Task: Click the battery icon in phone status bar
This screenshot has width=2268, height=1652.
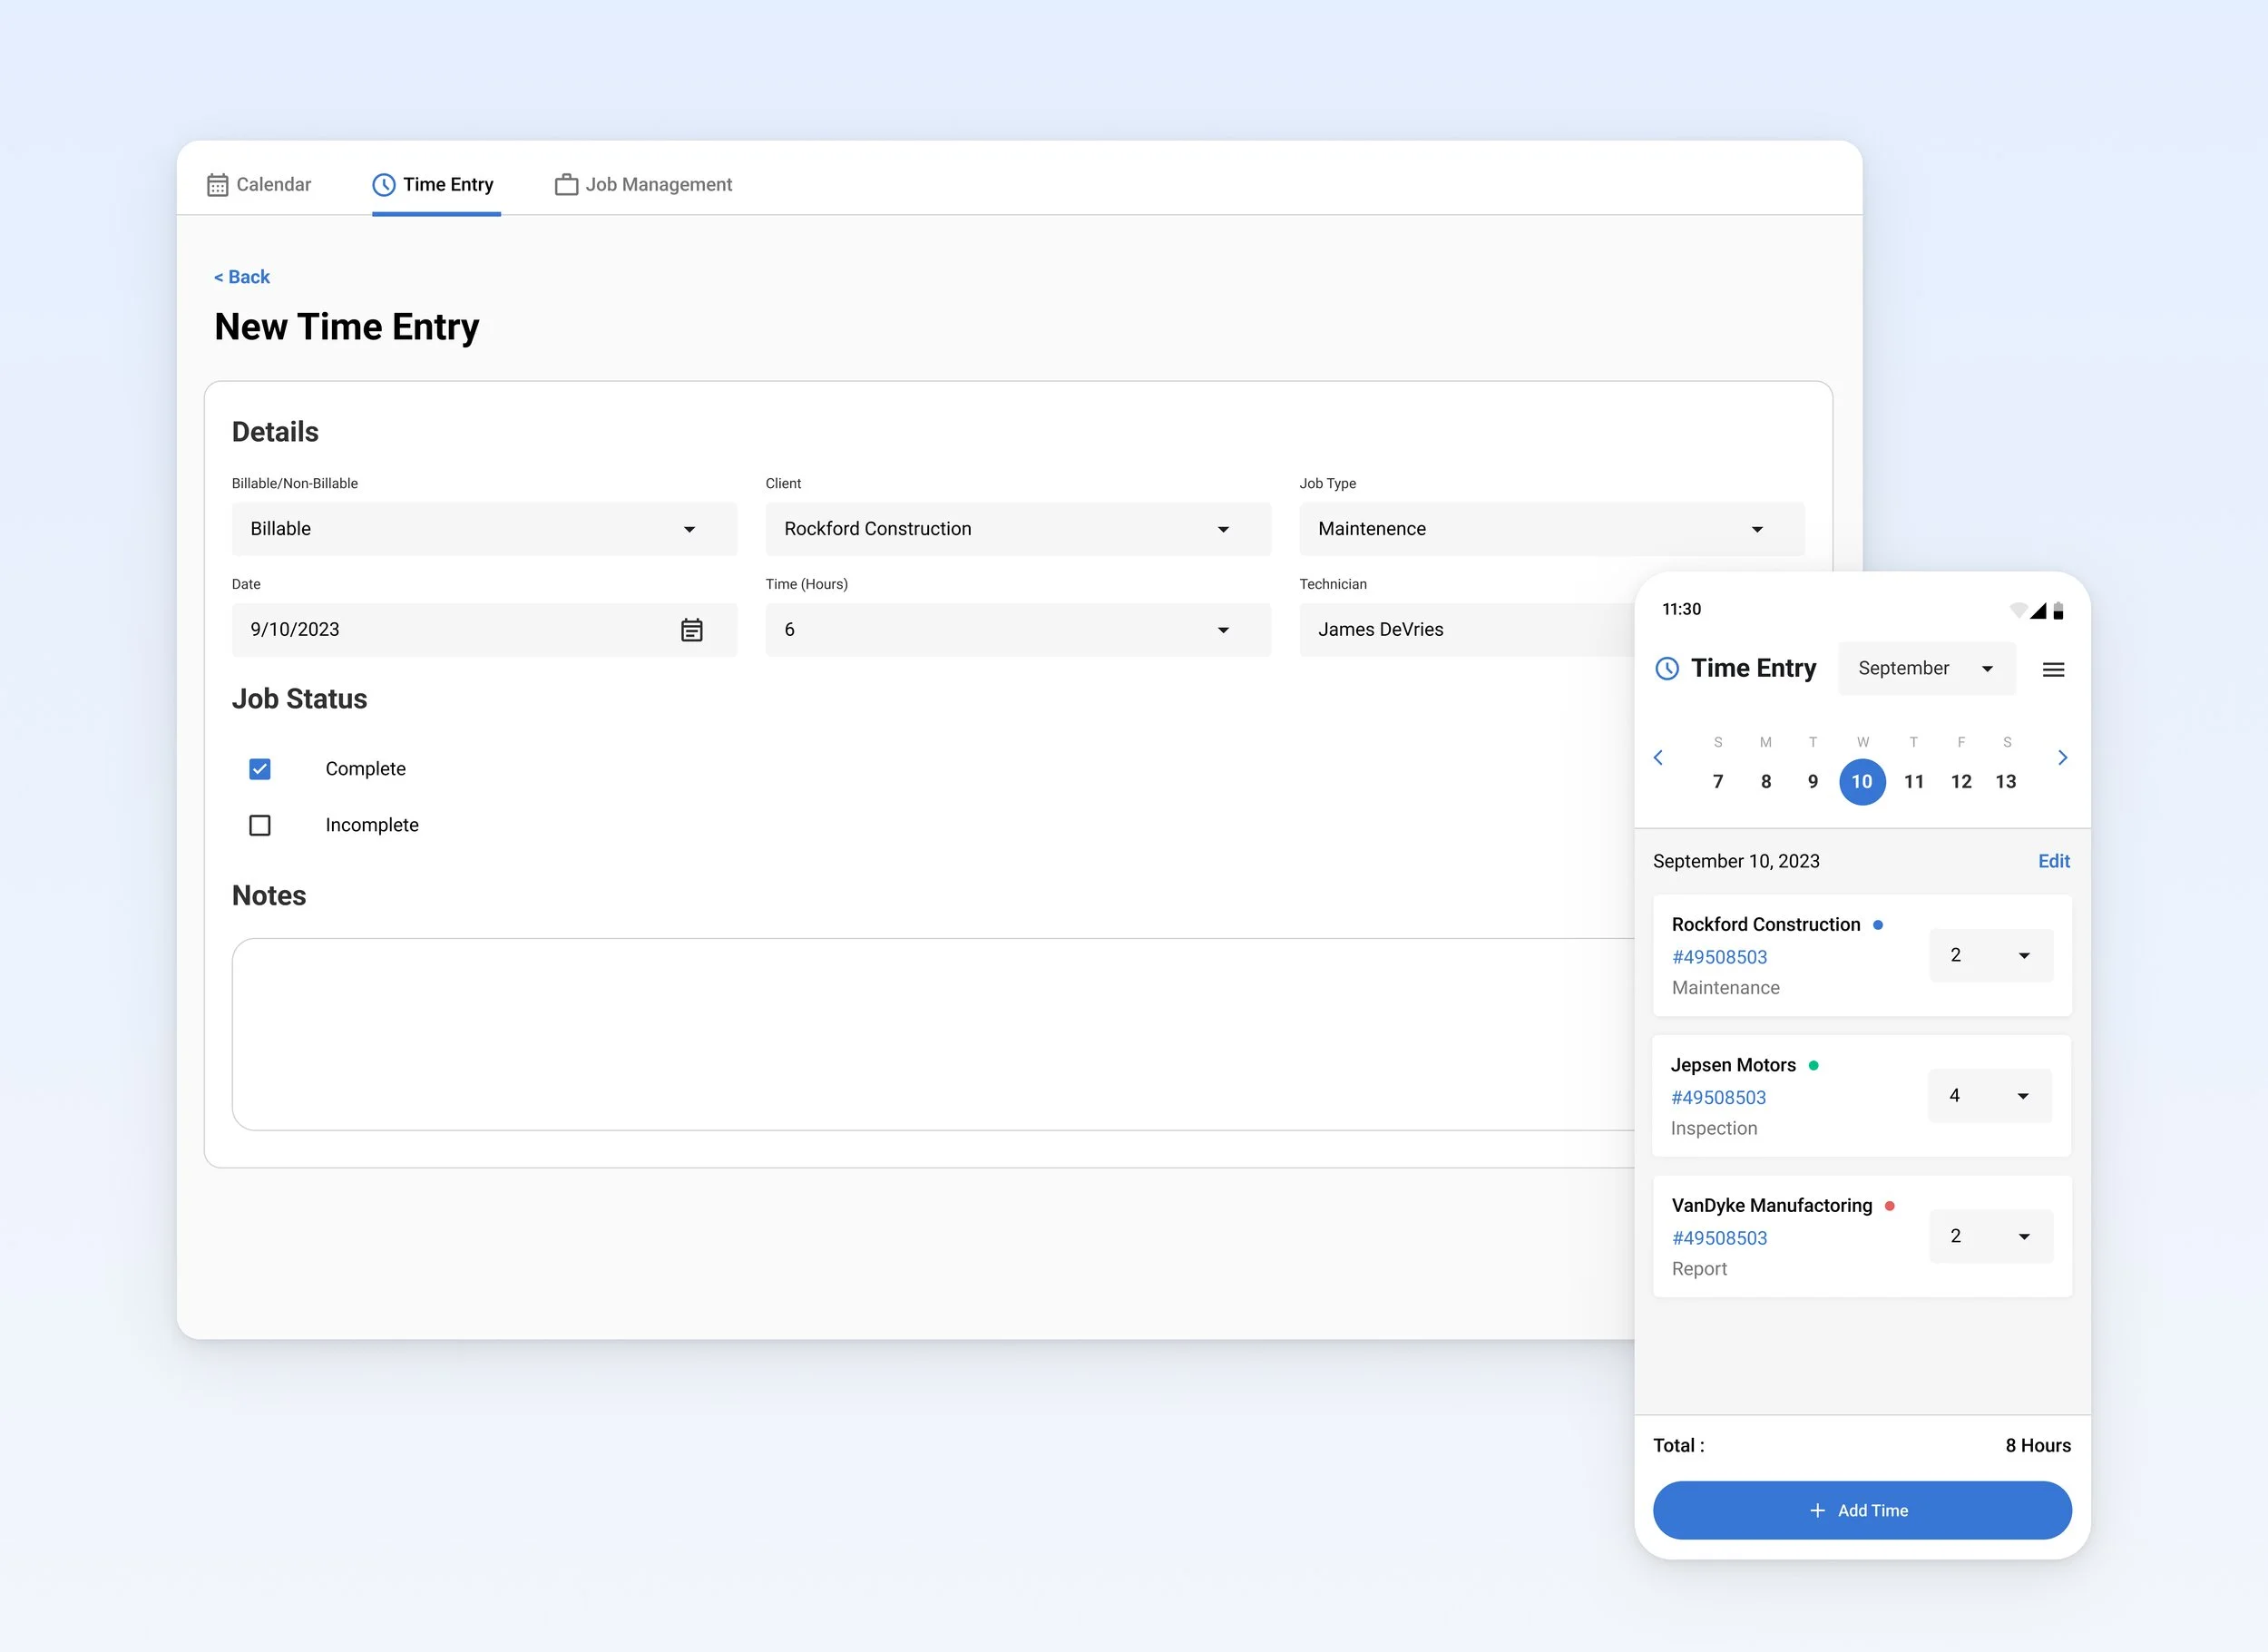Action: [x=2058, y=611]
